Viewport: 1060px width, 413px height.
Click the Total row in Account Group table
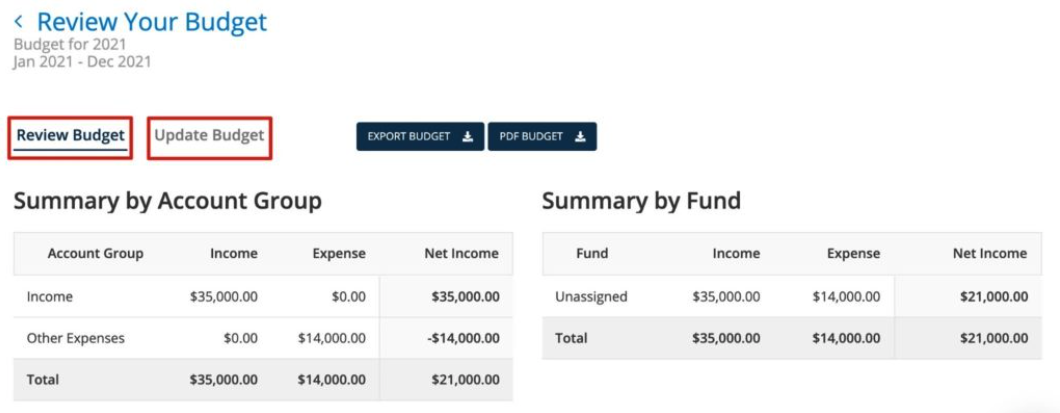pos(263,380)
